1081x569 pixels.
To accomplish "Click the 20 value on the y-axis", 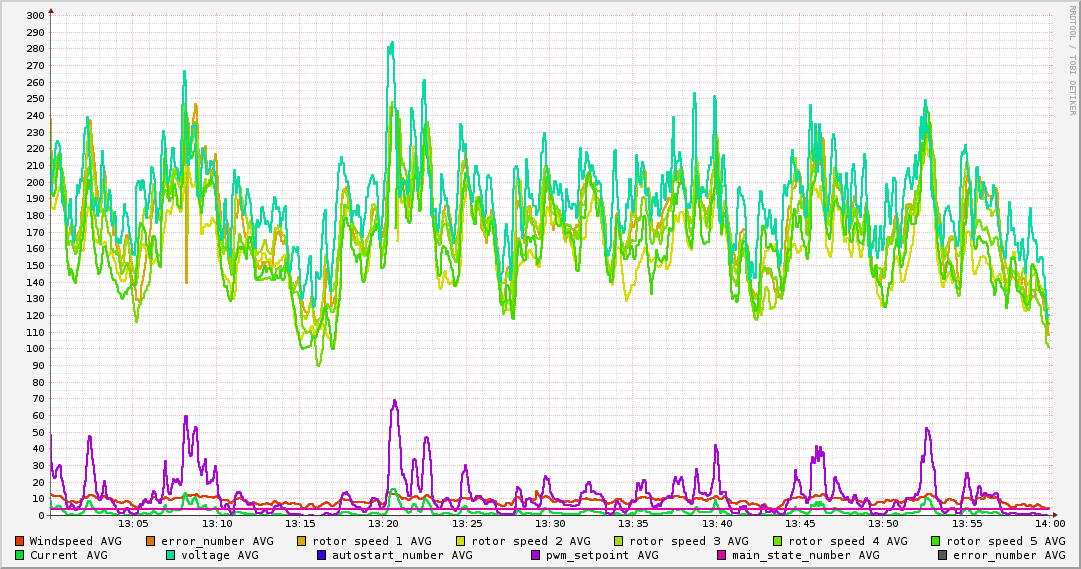I will [39, 483].
